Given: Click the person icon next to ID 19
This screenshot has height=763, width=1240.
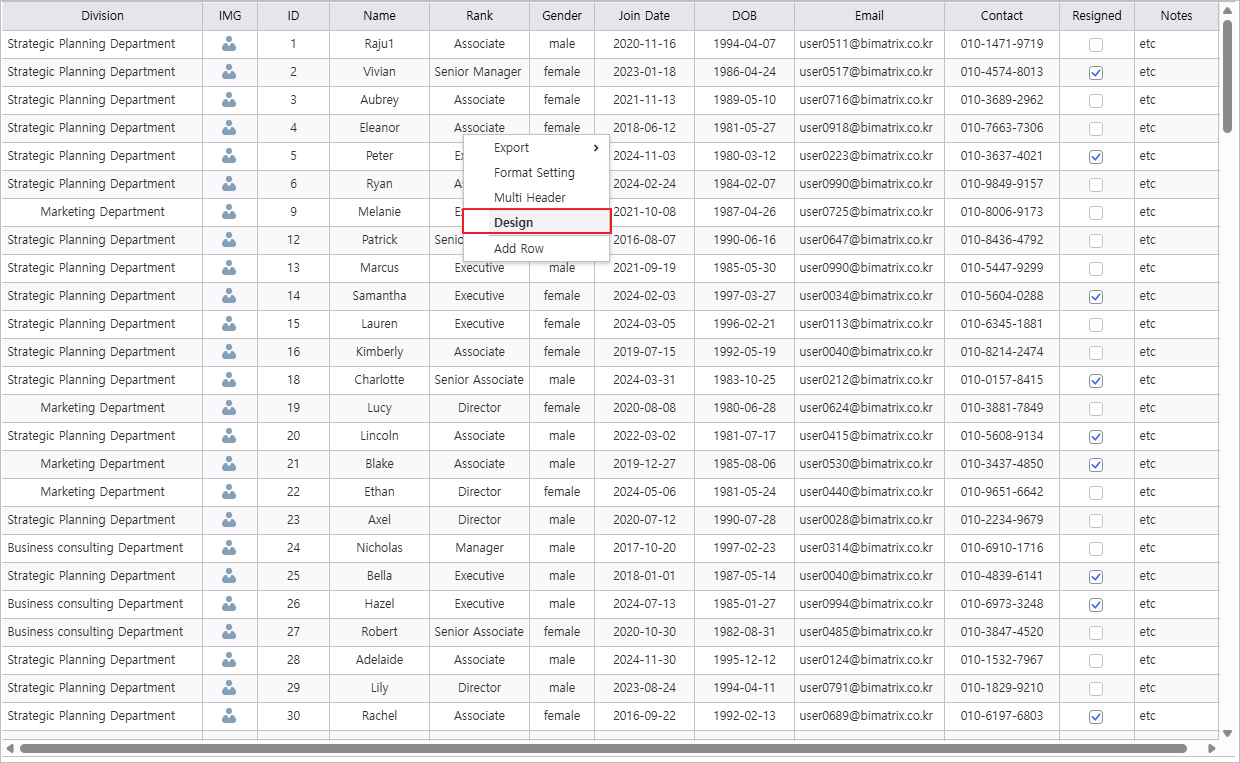Looking at the screenshot, I should [x=229, y=408].
